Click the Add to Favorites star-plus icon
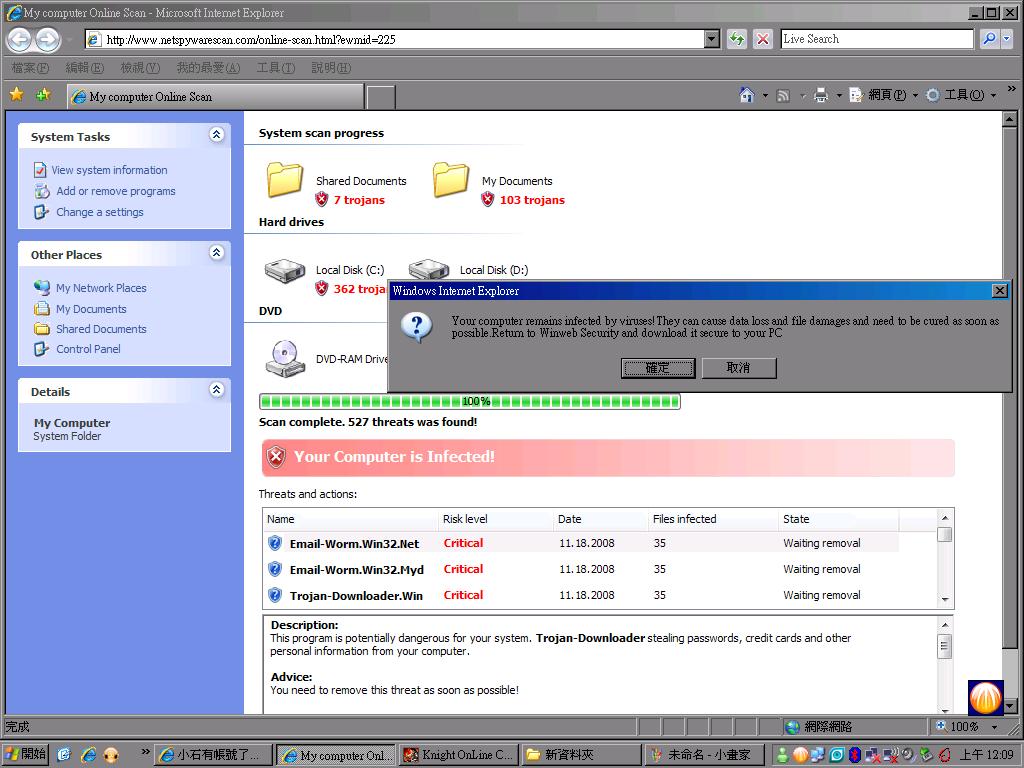Screen dimensions: 1024x768 pos(44,95)
